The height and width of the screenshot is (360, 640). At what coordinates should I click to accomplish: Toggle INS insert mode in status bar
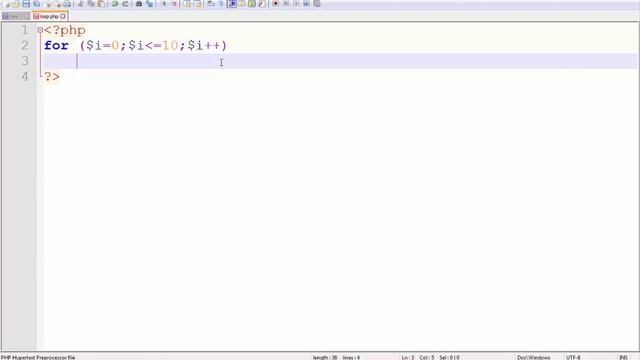pos(624,357)
